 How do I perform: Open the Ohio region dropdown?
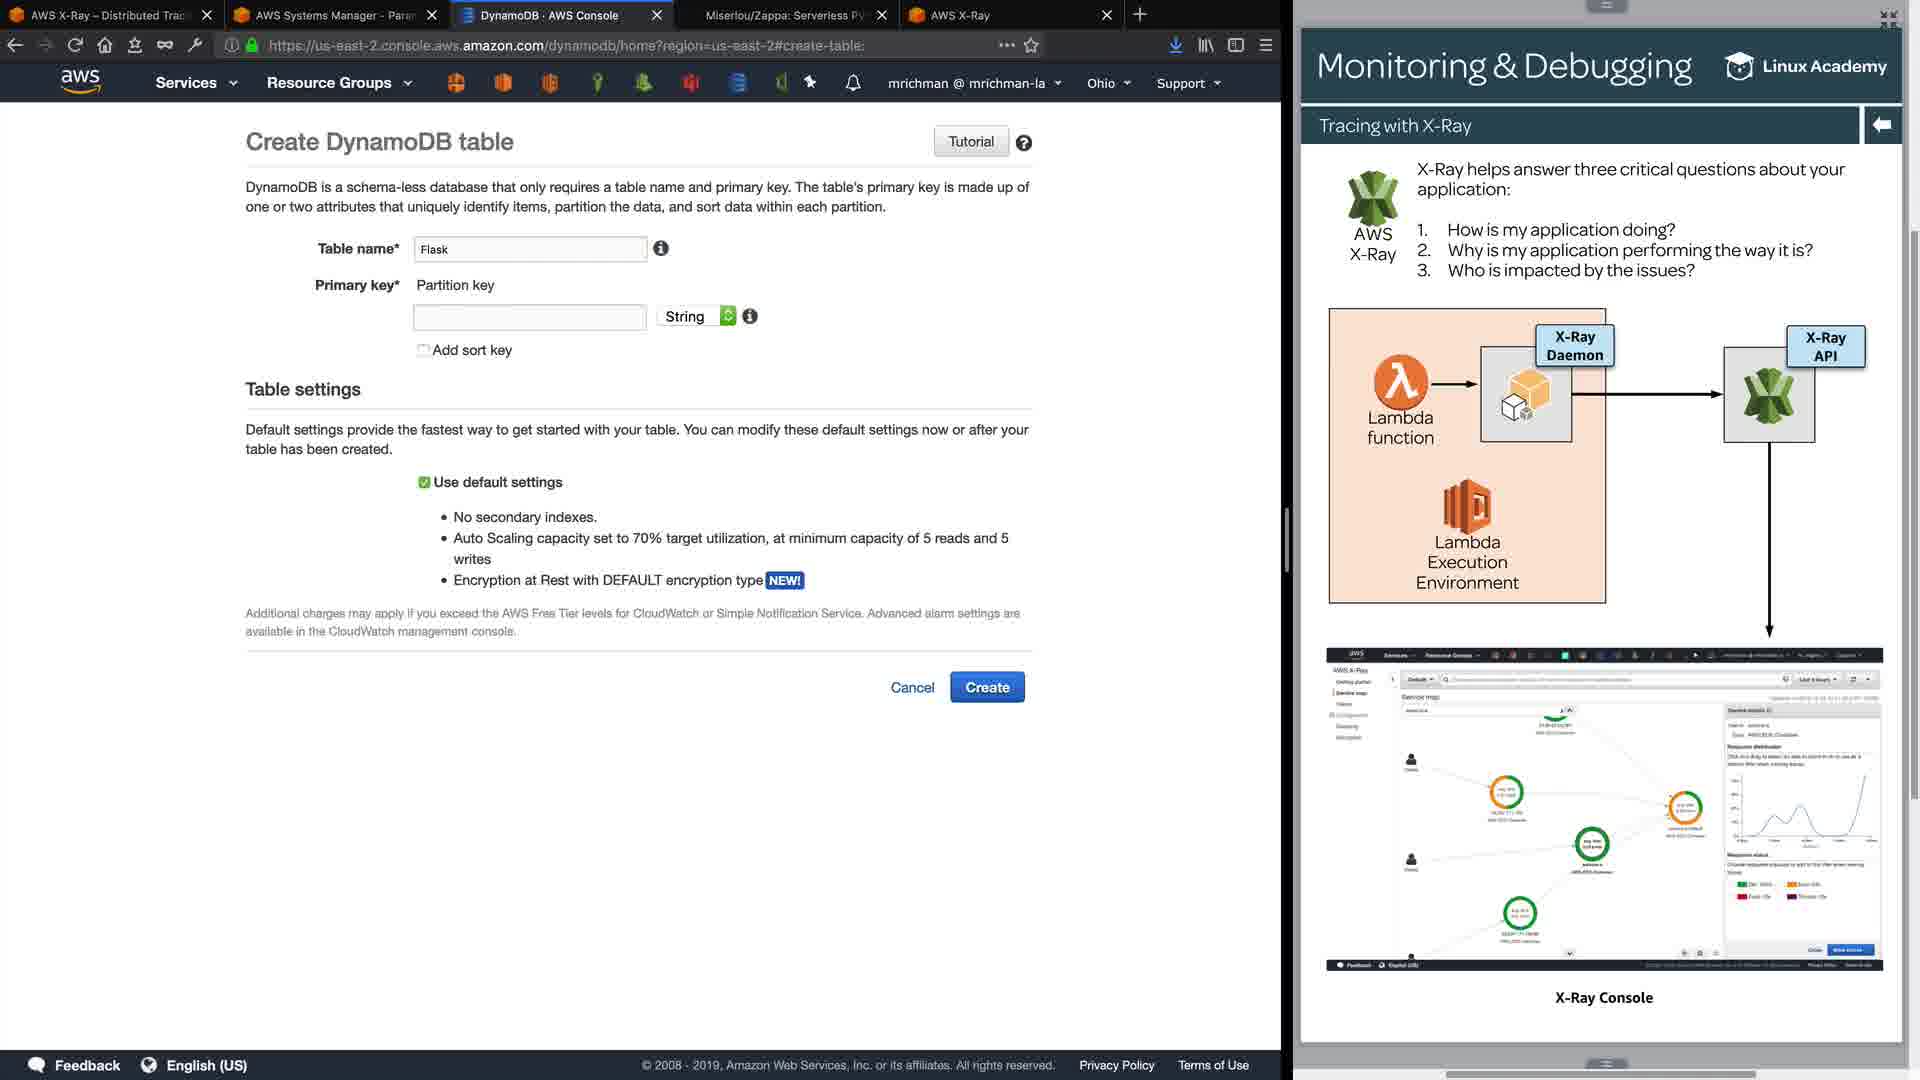1108,83
